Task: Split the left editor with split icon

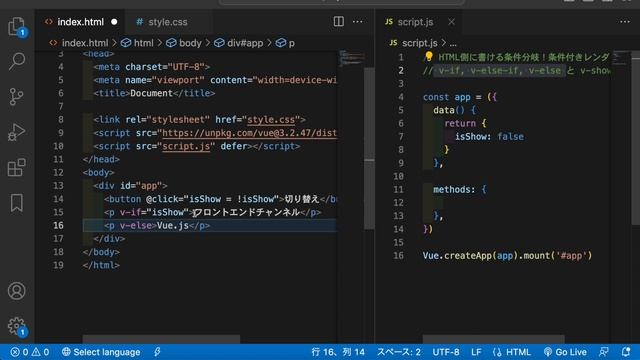Action: (x=338, y=22)
